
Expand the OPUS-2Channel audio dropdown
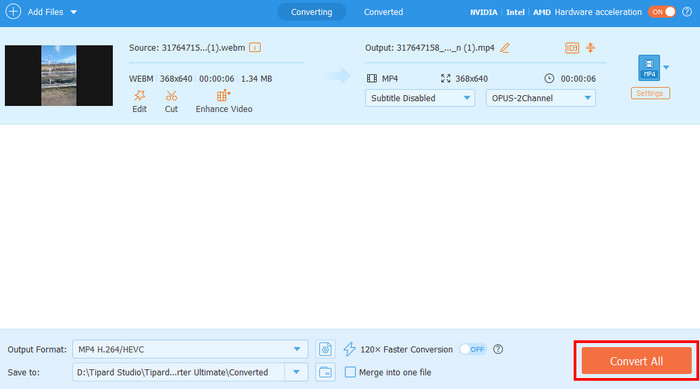point(541,98)
